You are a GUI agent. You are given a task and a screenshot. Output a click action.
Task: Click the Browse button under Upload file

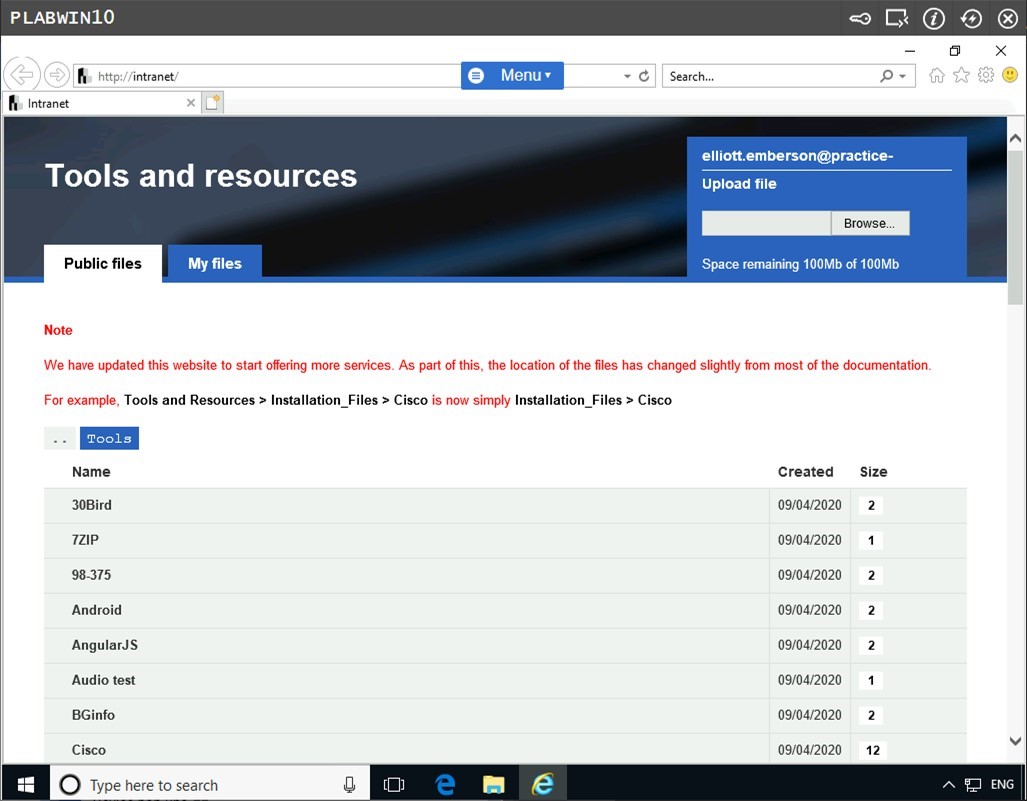[x=869, y=222]
